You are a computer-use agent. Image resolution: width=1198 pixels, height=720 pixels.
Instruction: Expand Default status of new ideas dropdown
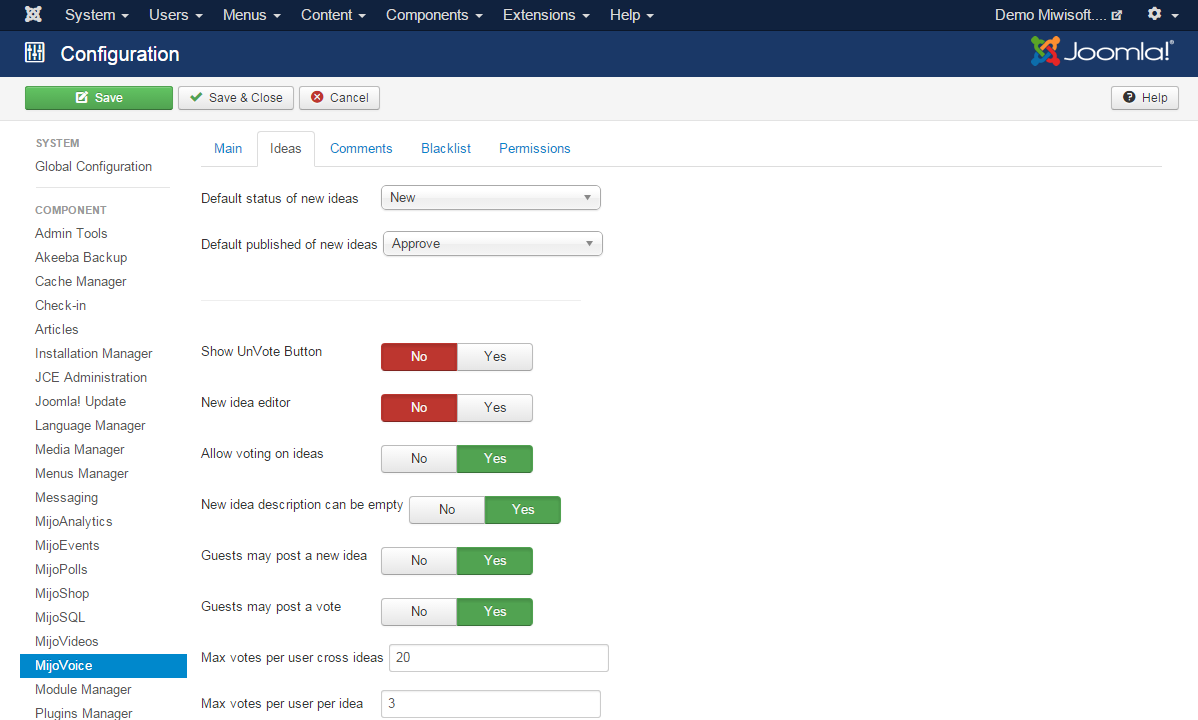pos(490,198)
